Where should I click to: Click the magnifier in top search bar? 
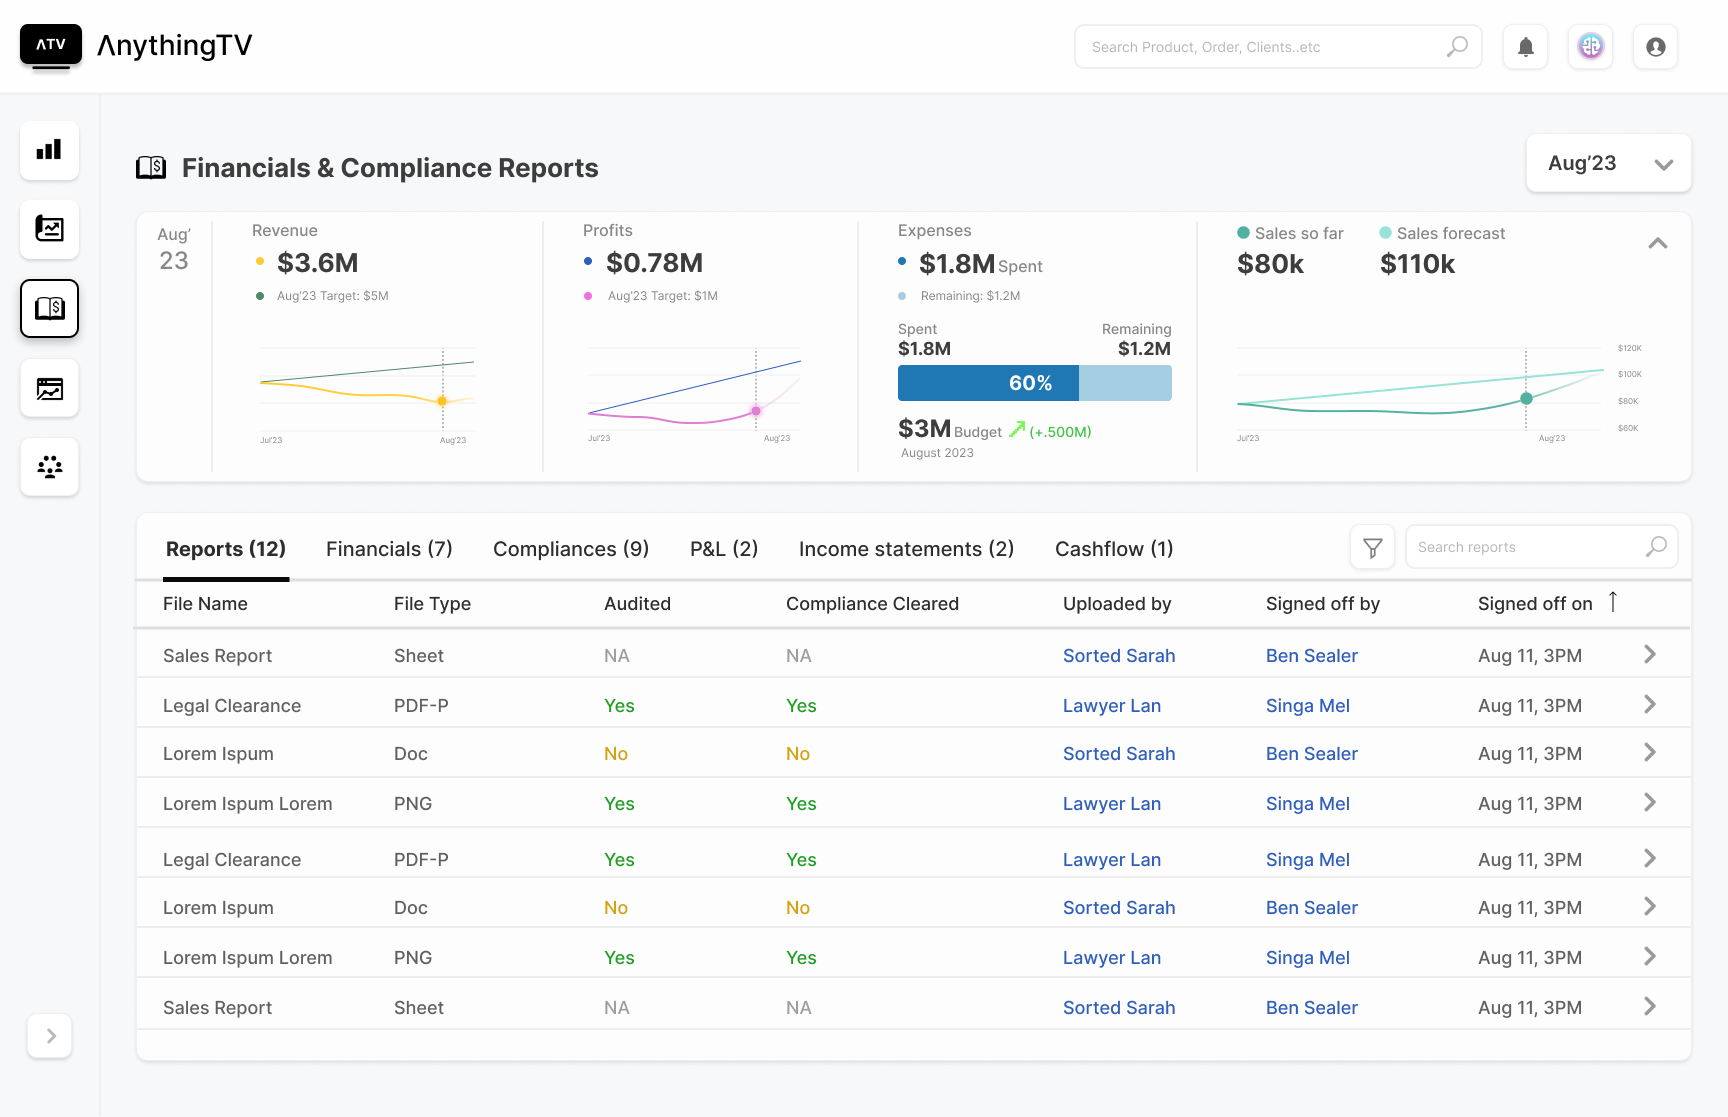1458,46
